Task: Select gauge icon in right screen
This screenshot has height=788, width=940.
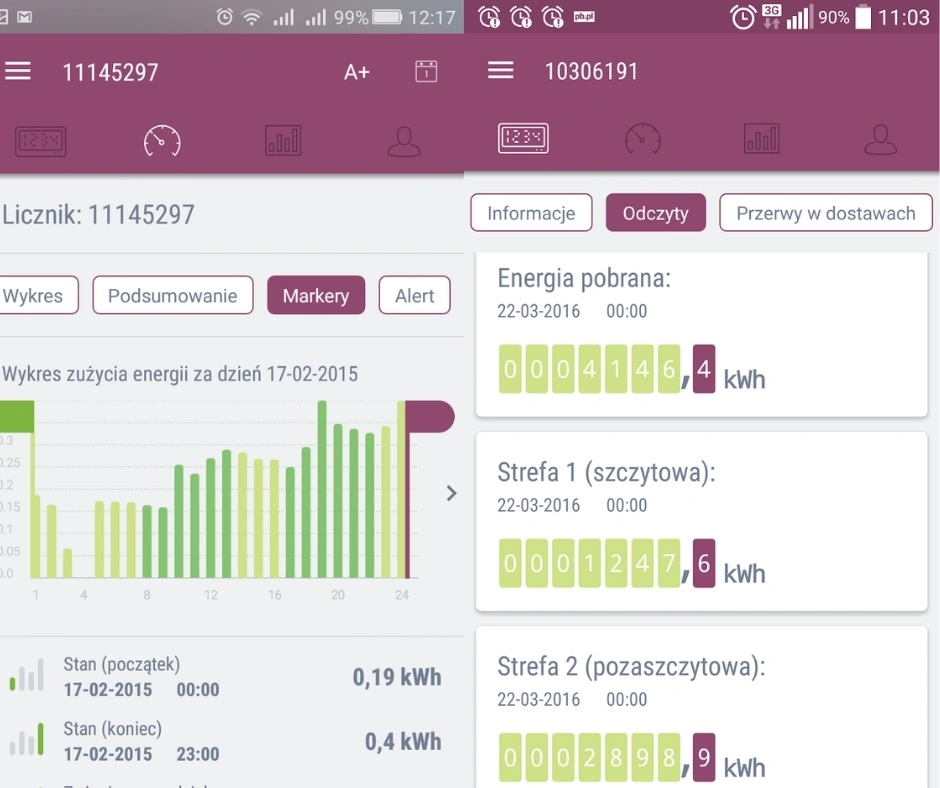Action: click(643, 139)
